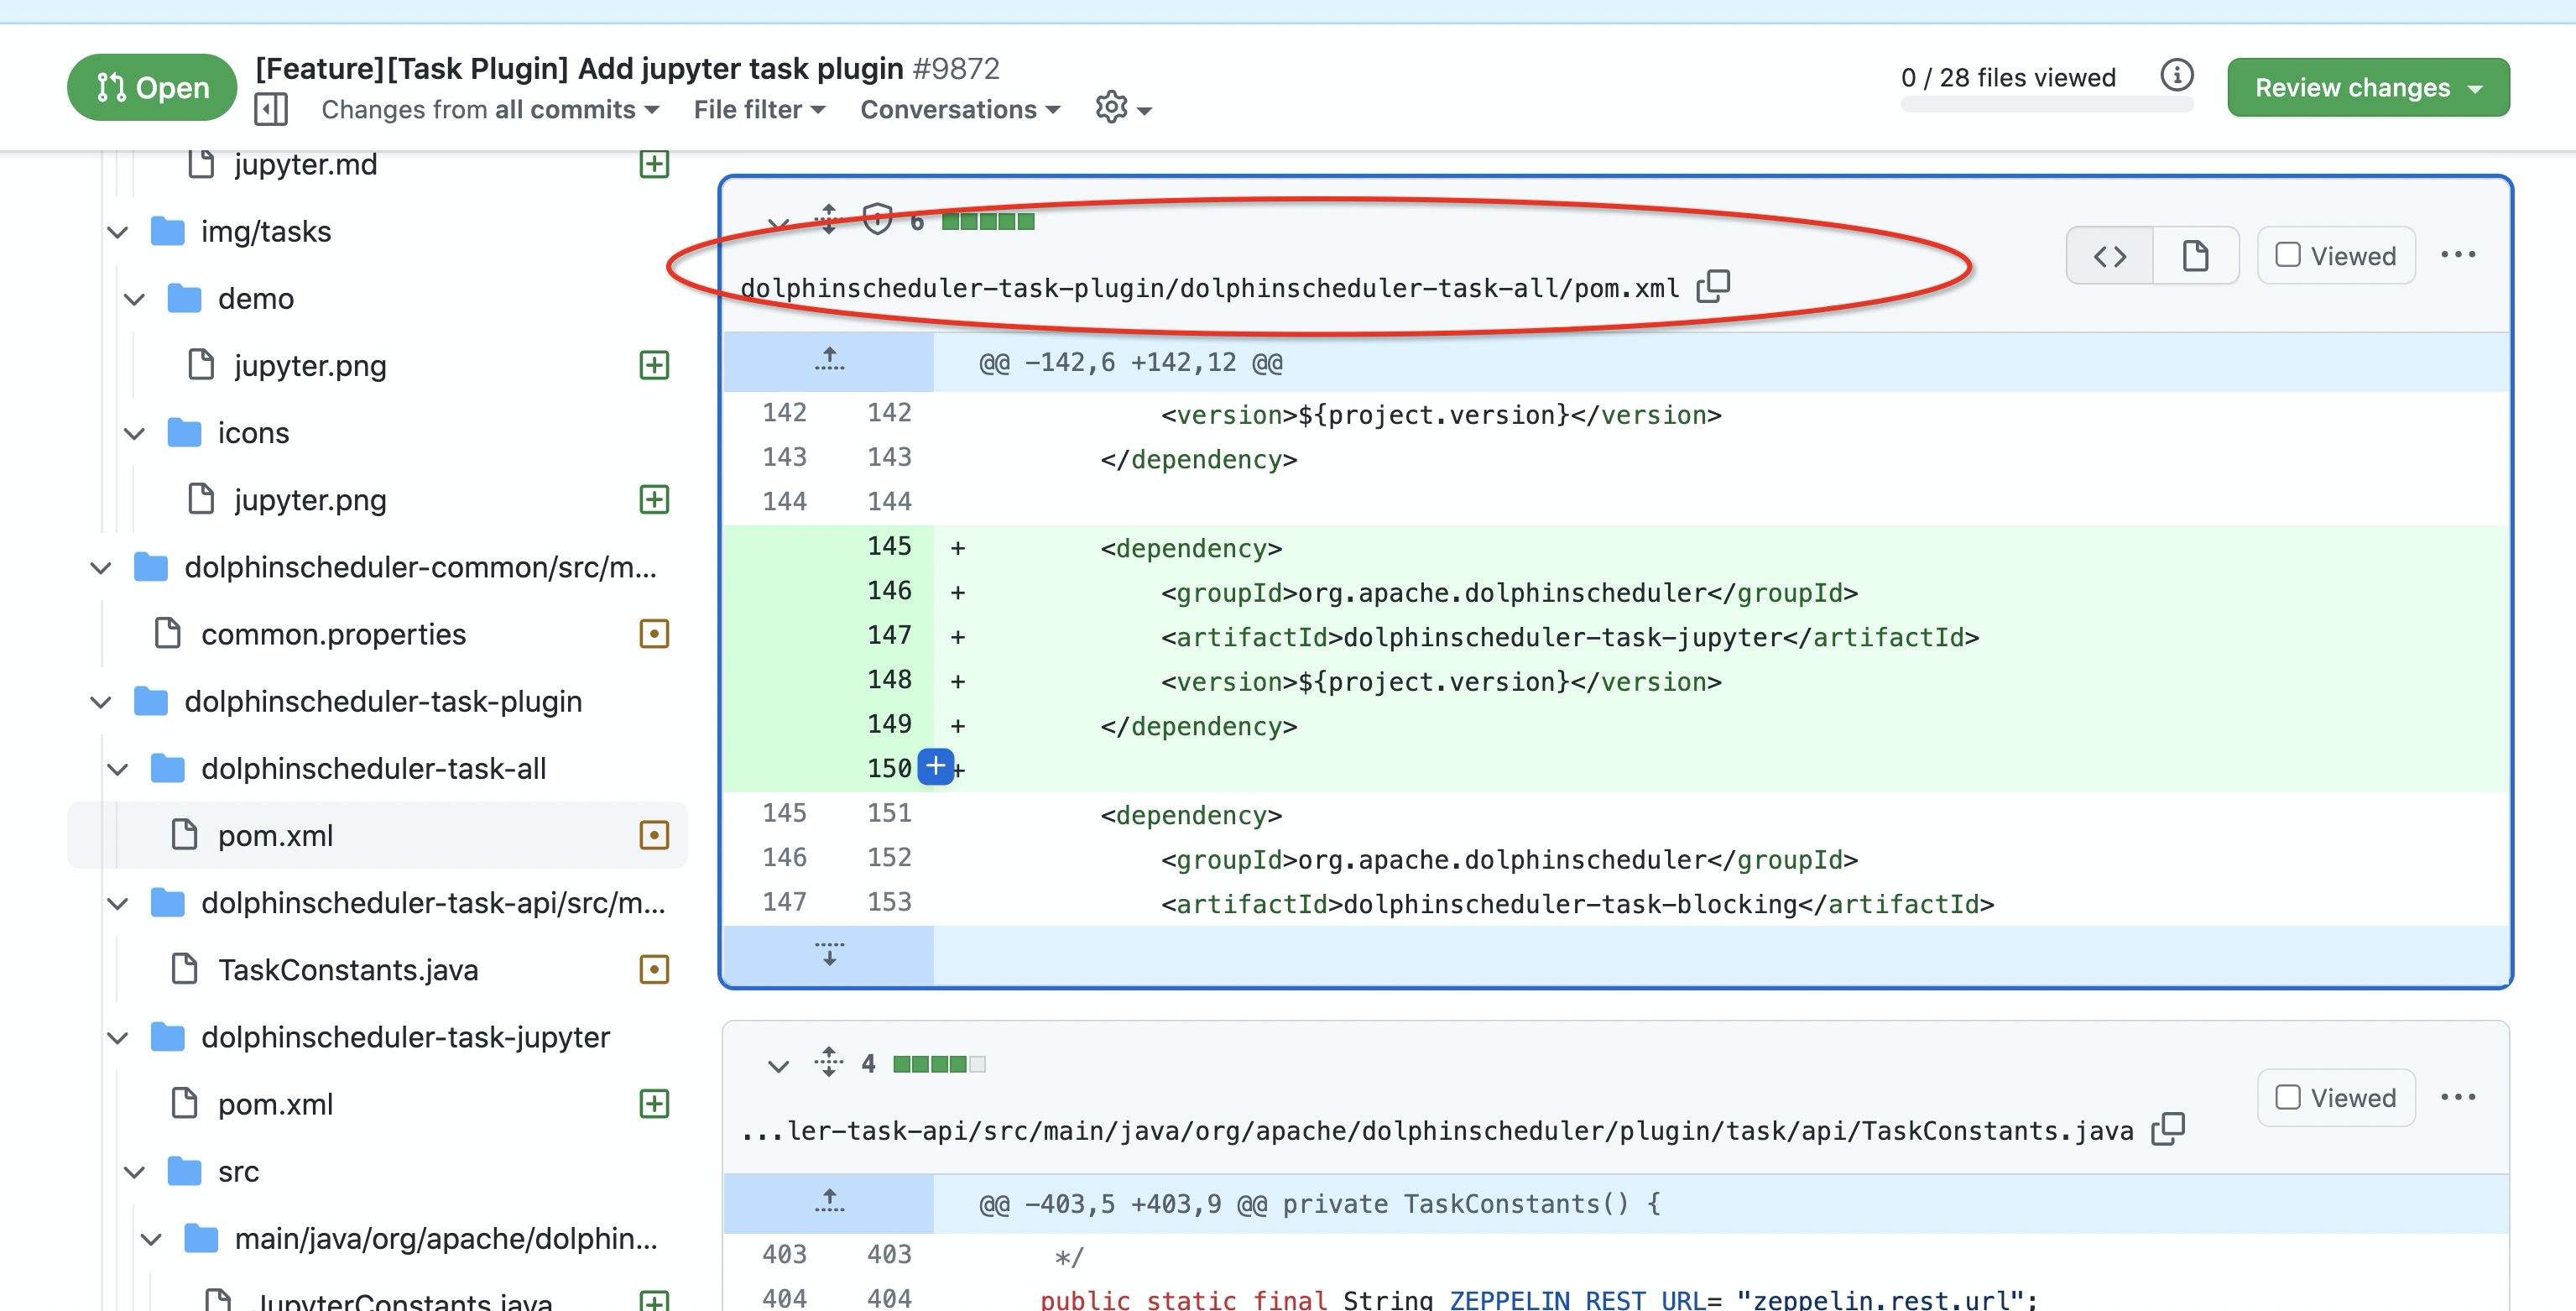Open File filter menu

(x=759, y=109)
